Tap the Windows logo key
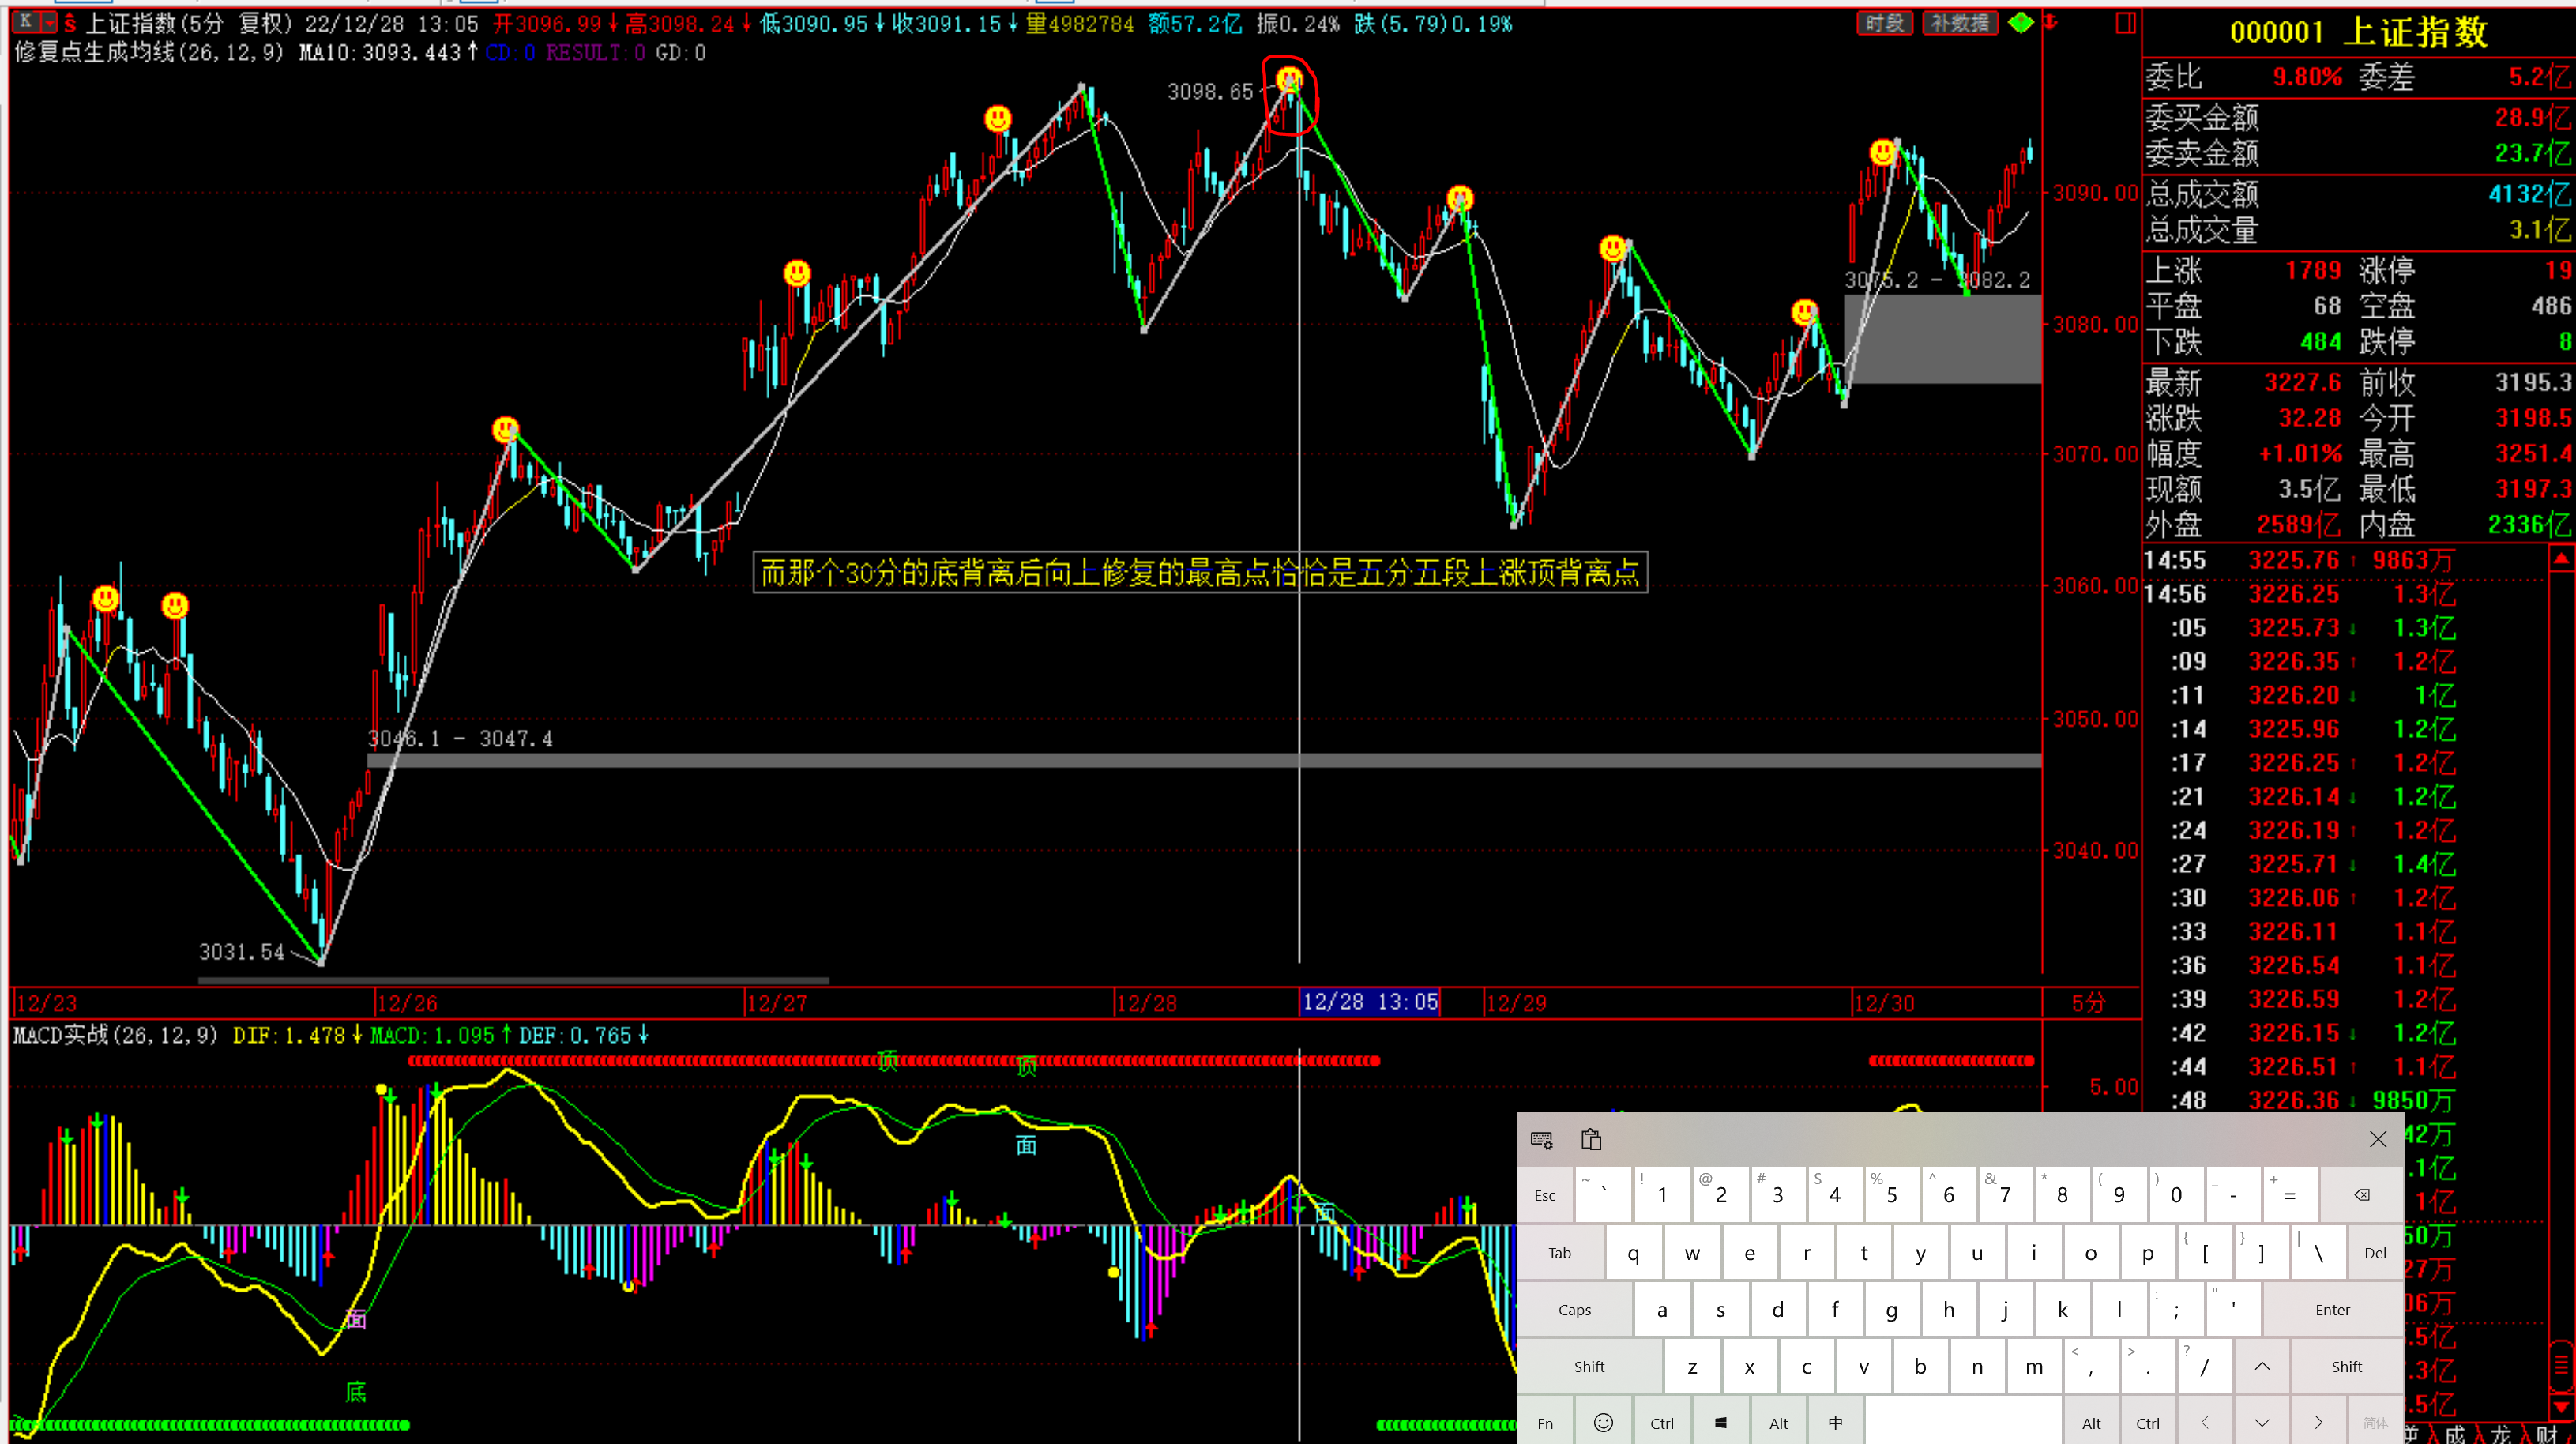The image size is (2576, 1444). click(x=1721, y=1423)
